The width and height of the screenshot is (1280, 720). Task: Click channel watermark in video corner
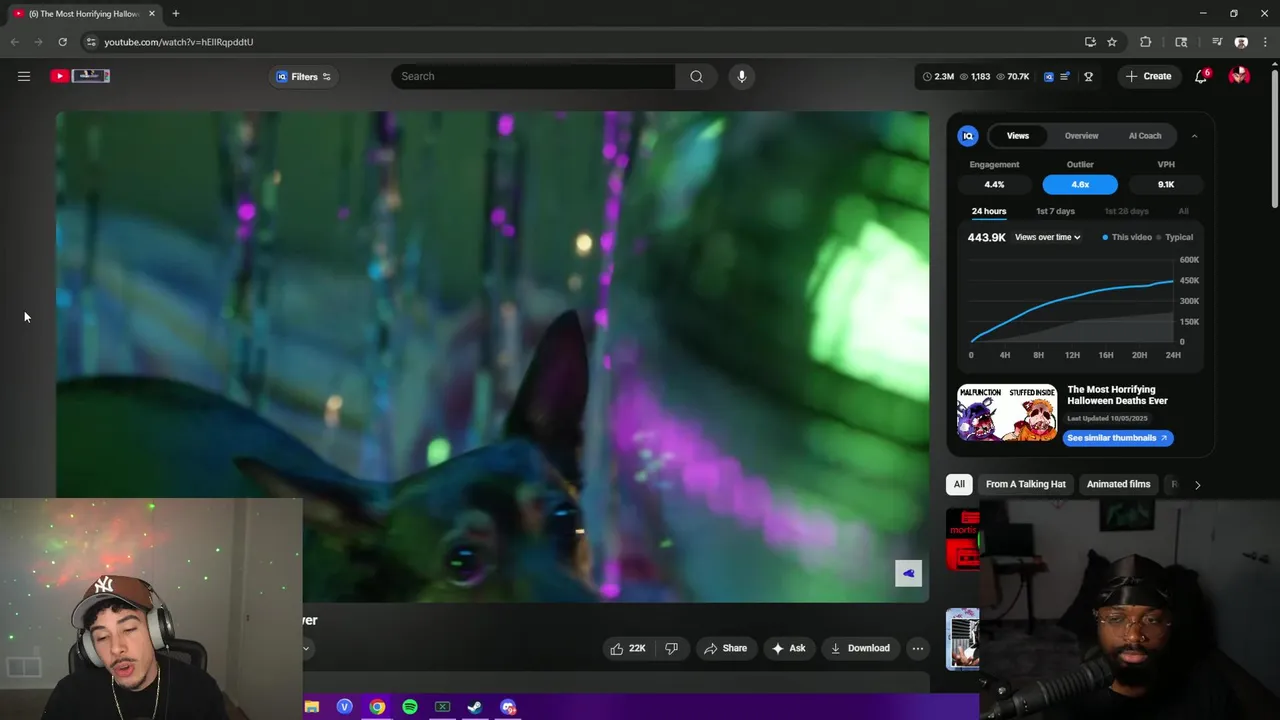908,573
